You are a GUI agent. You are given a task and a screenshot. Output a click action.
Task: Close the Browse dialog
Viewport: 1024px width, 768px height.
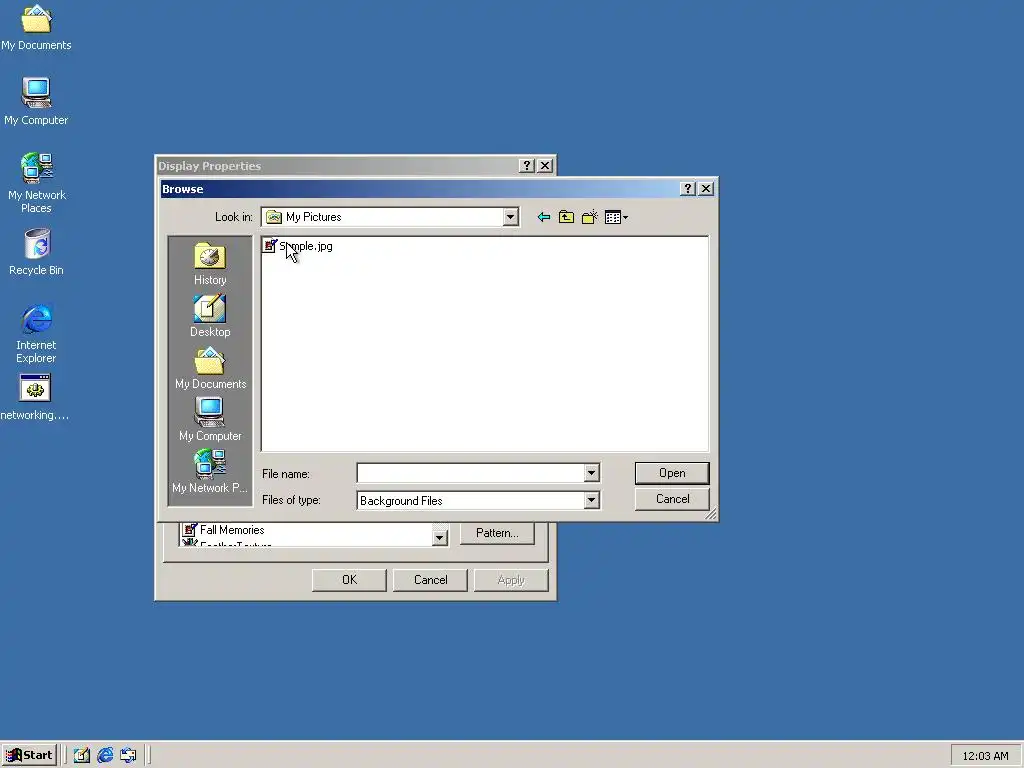[x=706, y=189]
